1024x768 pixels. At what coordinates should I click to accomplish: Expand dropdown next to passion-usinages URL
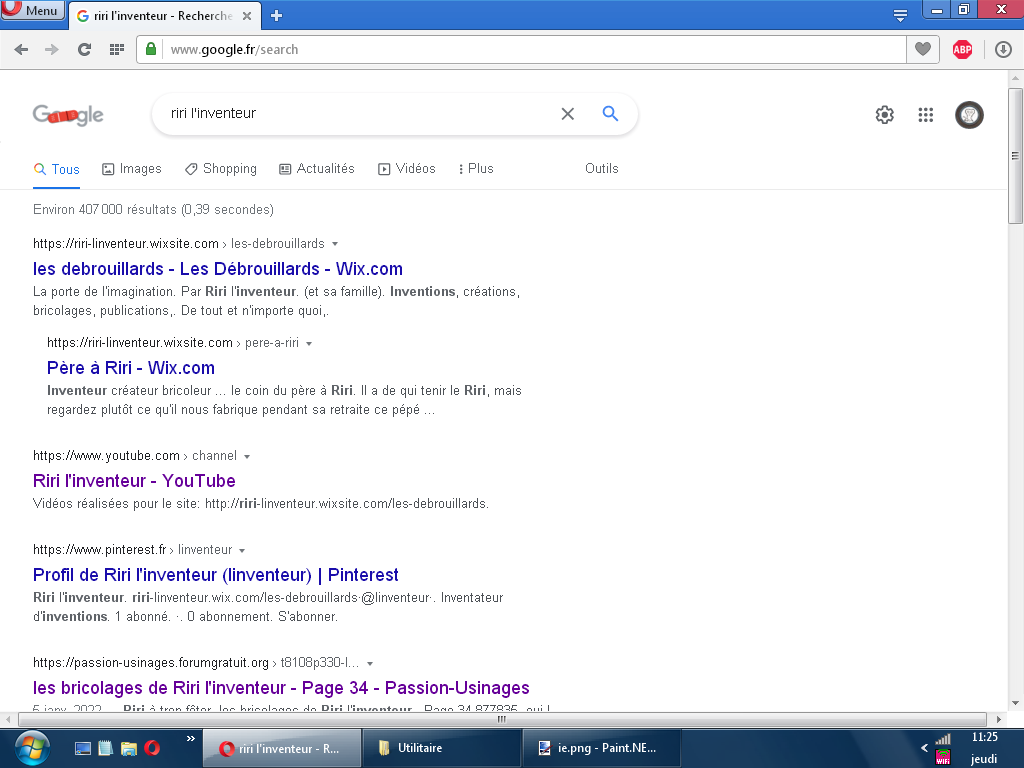[x=370, y=664]
